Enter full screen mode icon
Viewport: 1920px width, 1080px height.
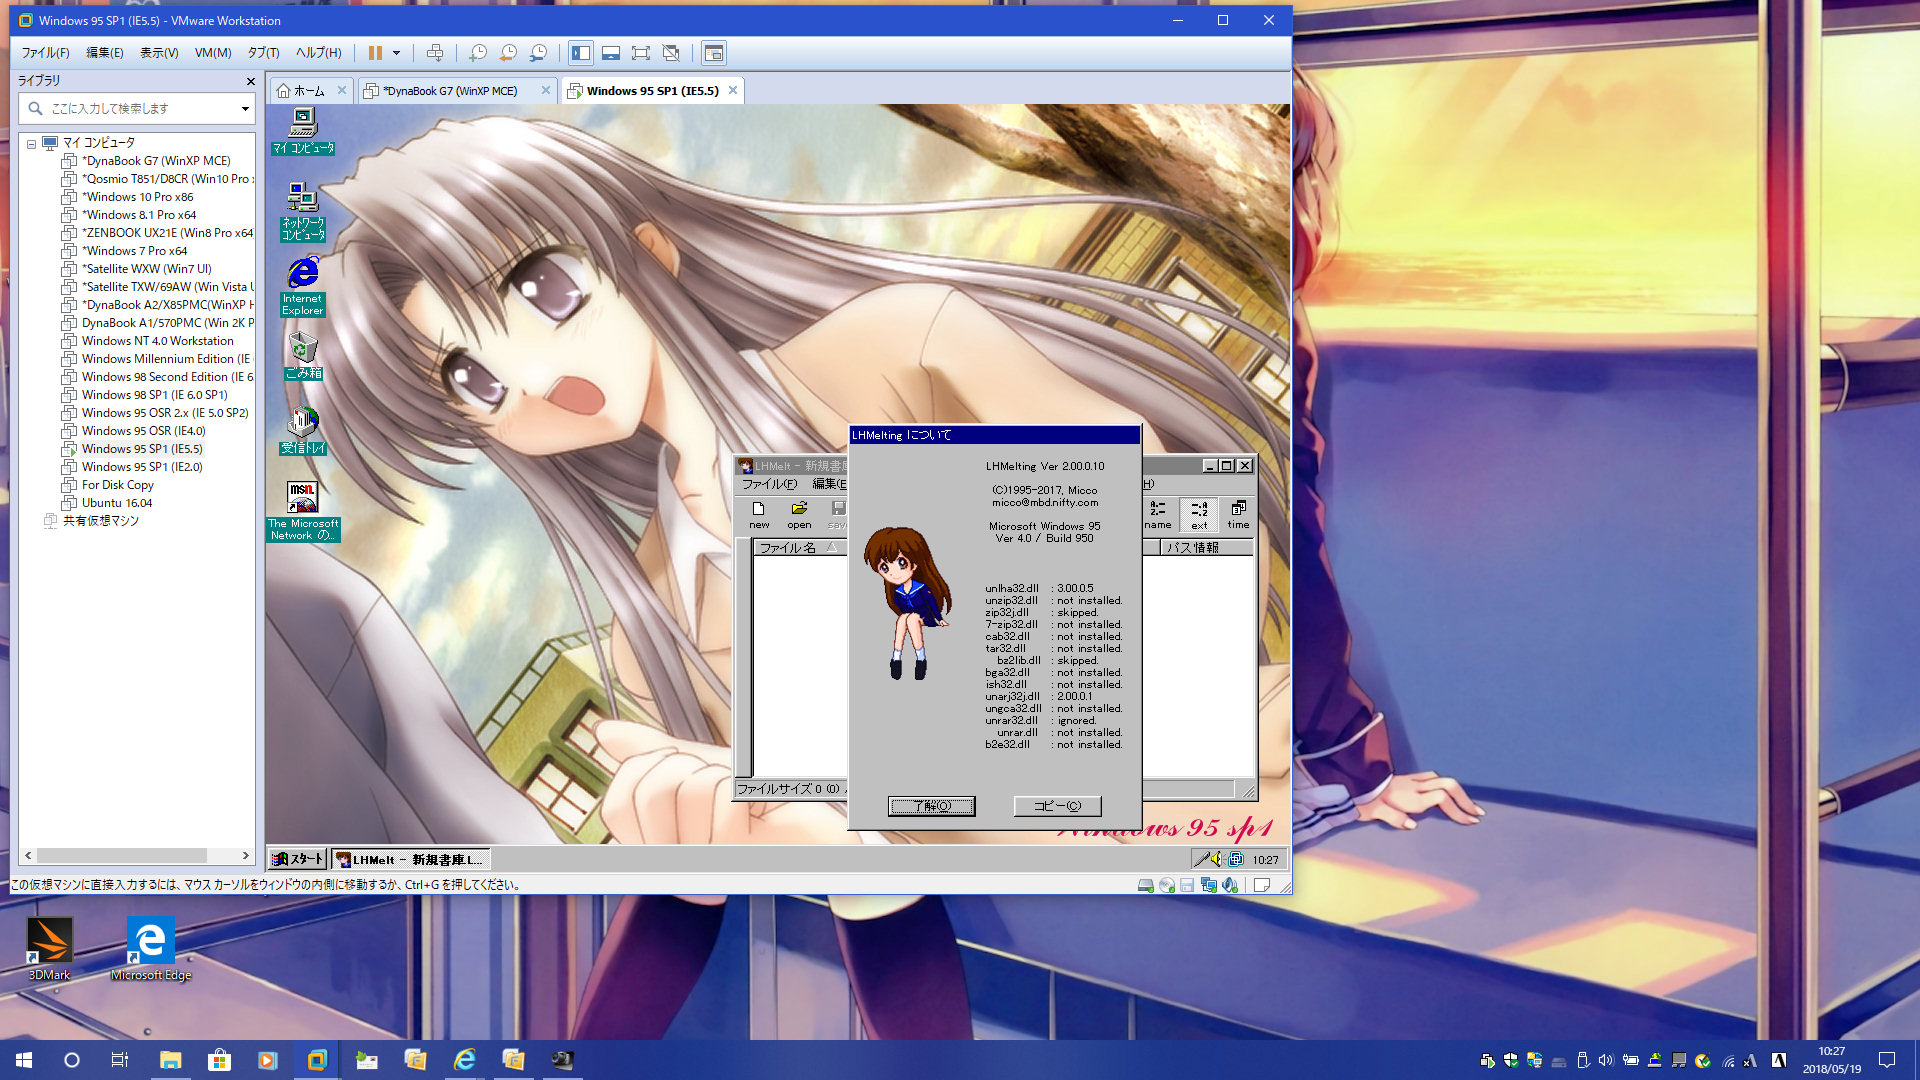click(641, 53)
